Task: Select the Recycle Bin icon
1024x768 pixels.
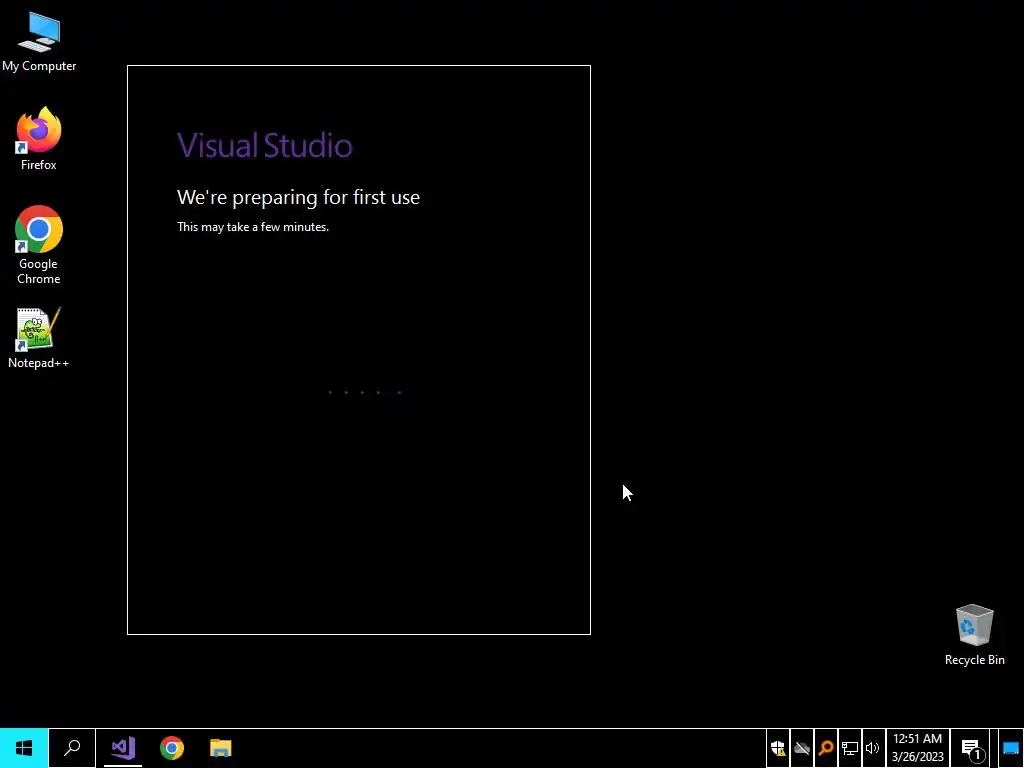Action: (974, 635)
